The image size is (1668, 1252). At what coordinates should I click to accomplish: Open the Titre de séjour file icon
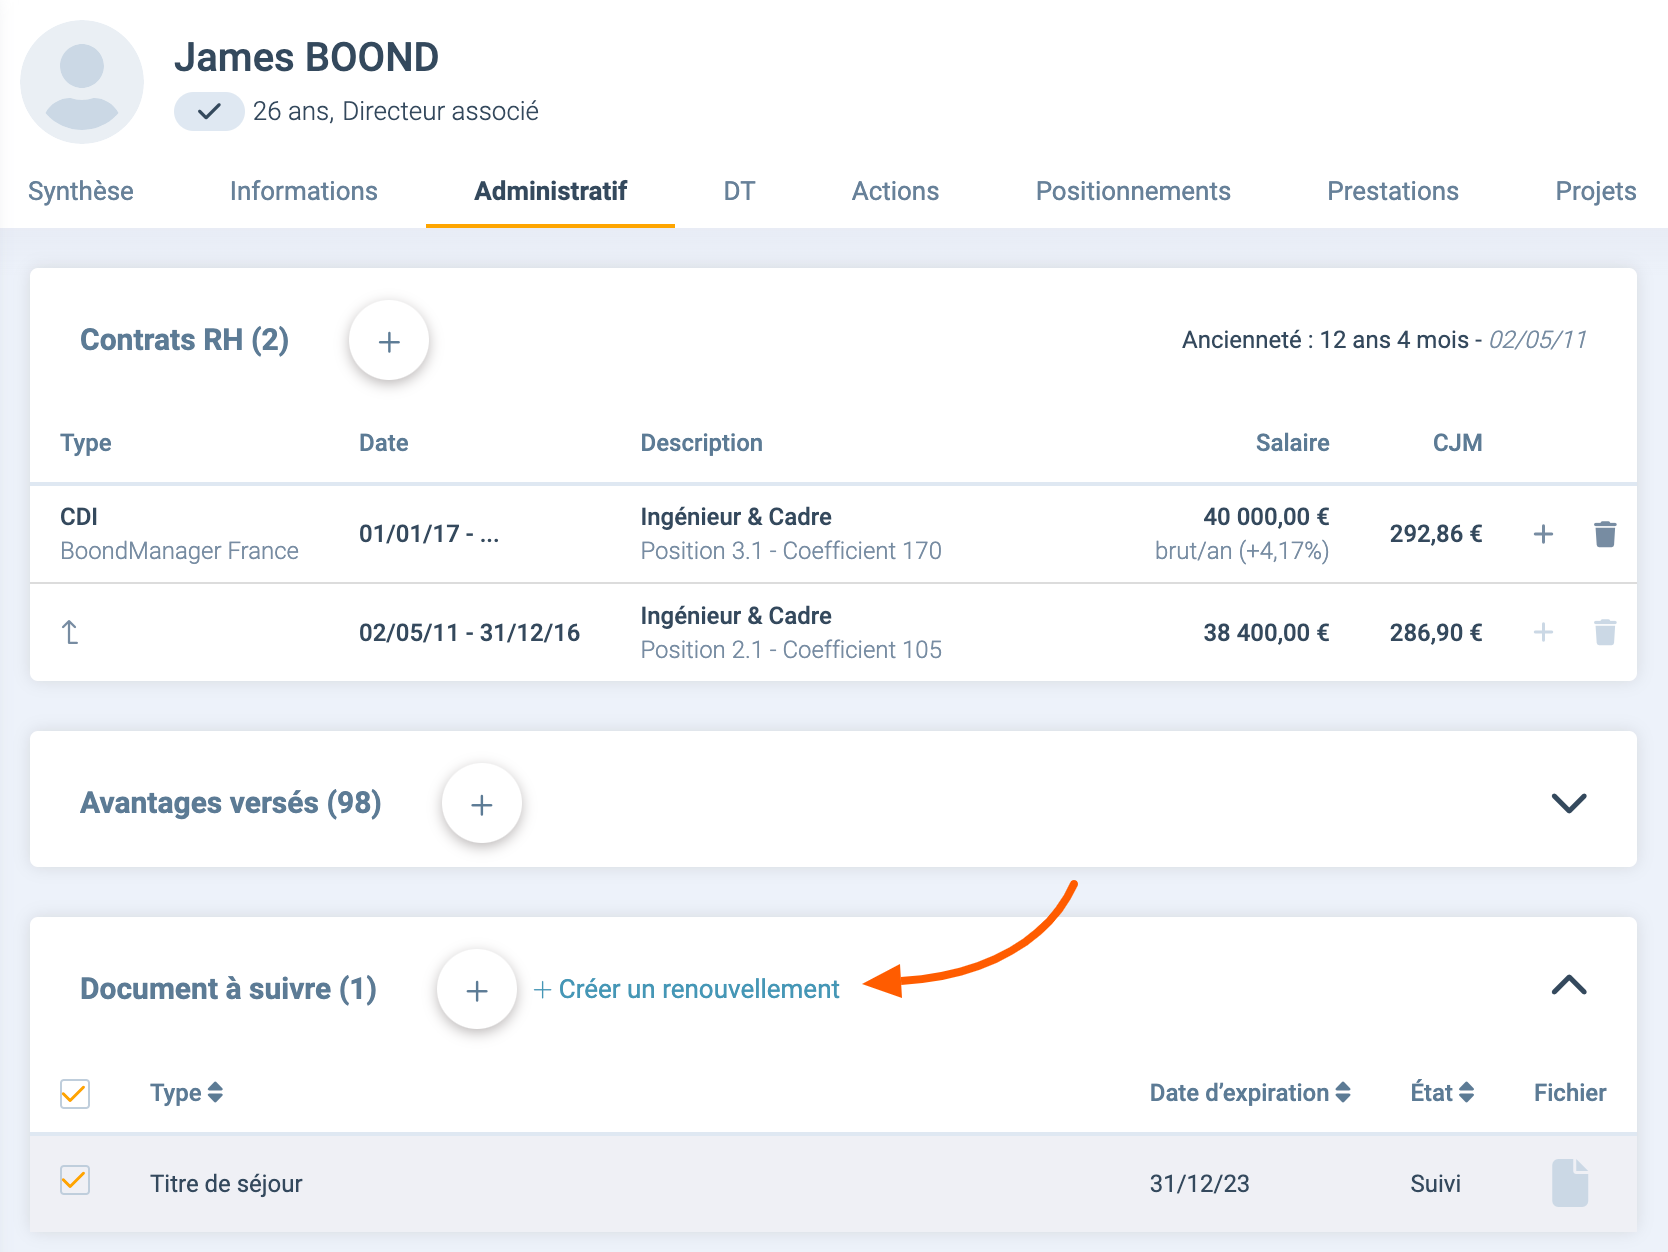point(1570,1183)
